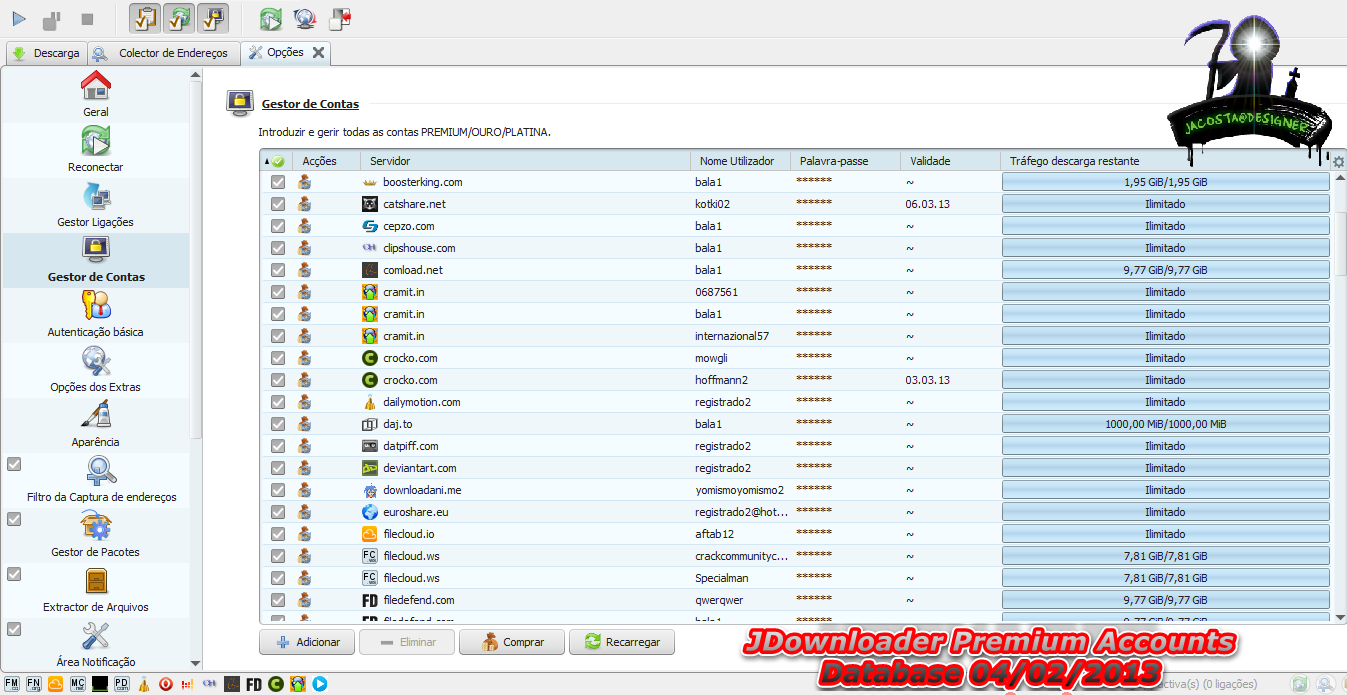Click the Start downloads play icon
The width and height of the screenshot is (1347, 695).
20,19
